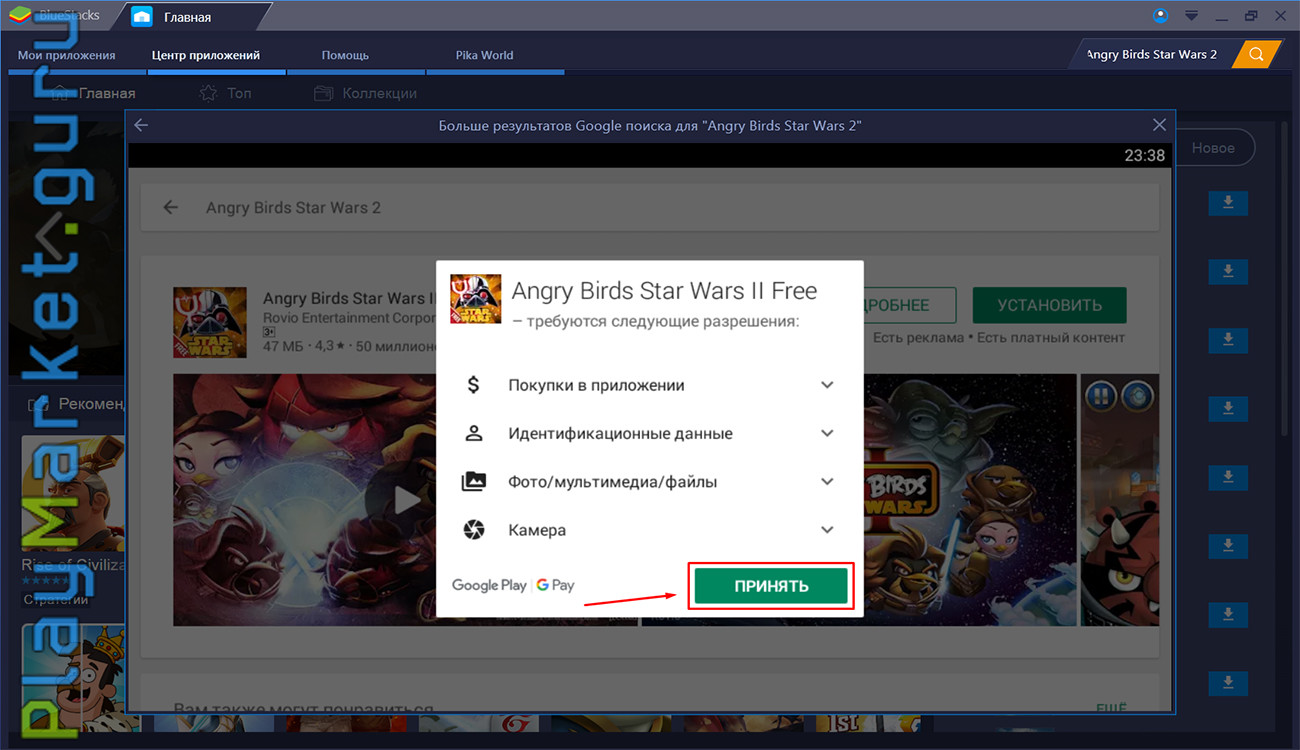Open the Angry Birds Star Wars app icon in listing
This screenshot has width=1300, height=750.
(x=210, y=322)
